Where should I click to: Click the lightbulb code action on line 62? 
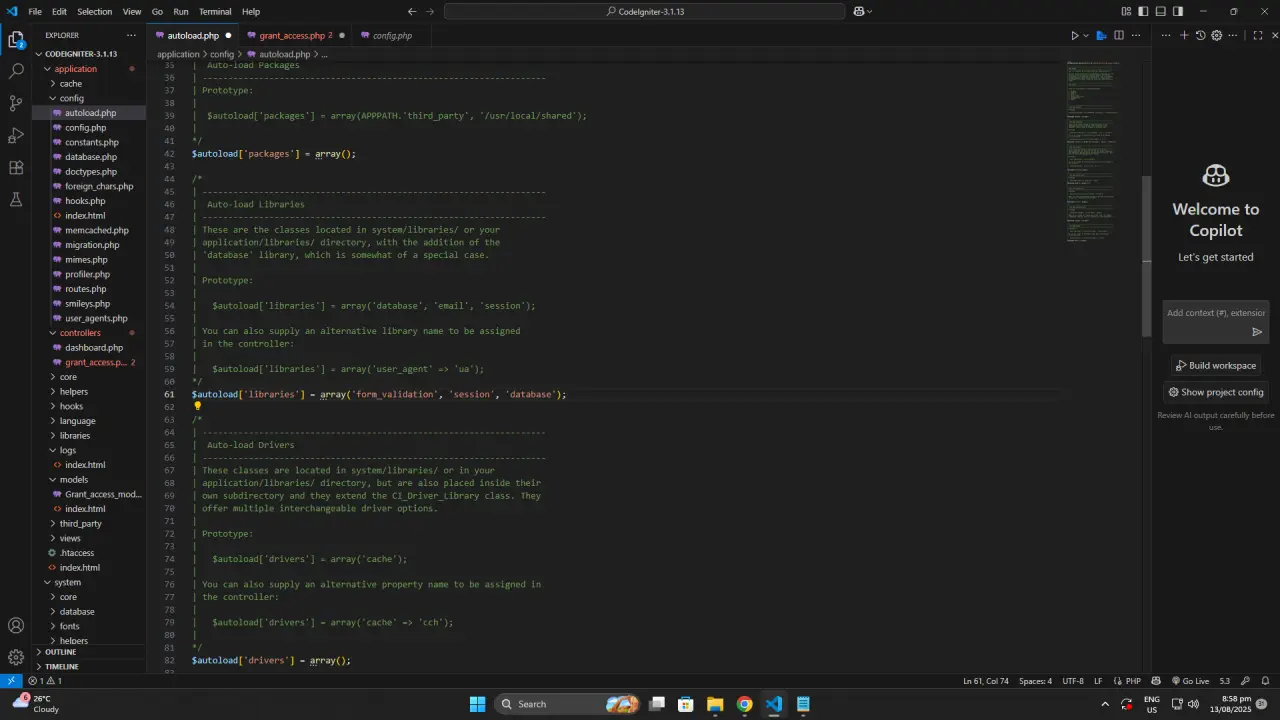pyautogui.click(x=197, y=406)
